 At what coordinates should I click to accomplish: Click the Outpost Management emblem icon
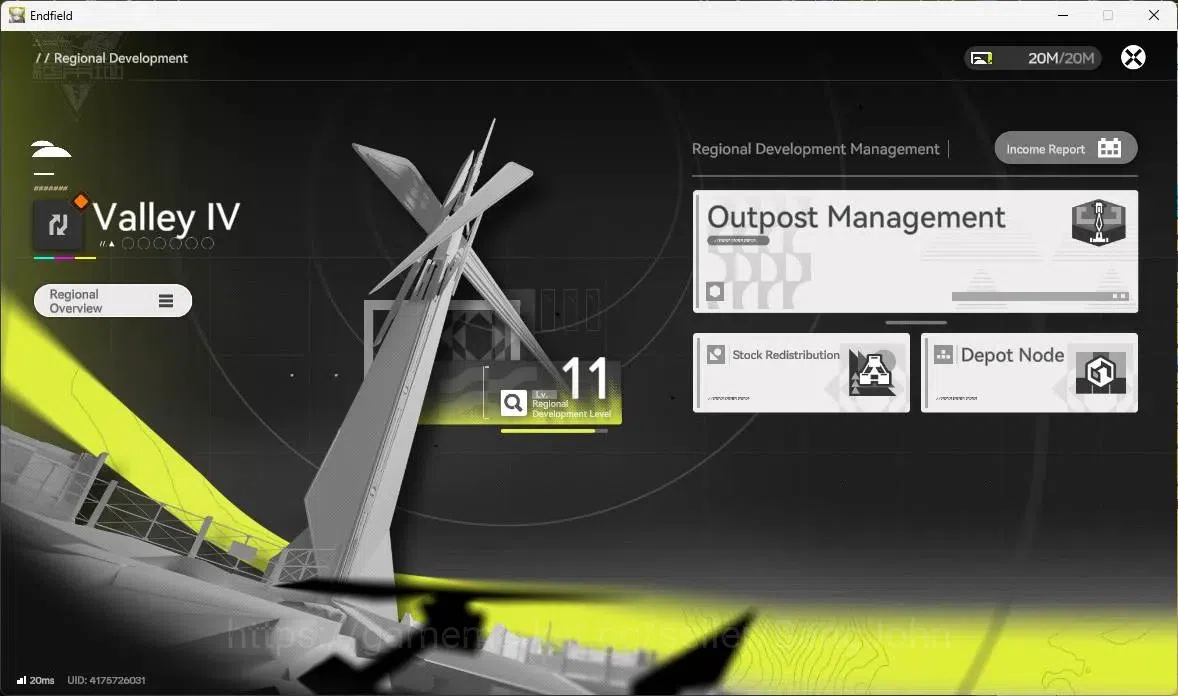point(1098,222)
